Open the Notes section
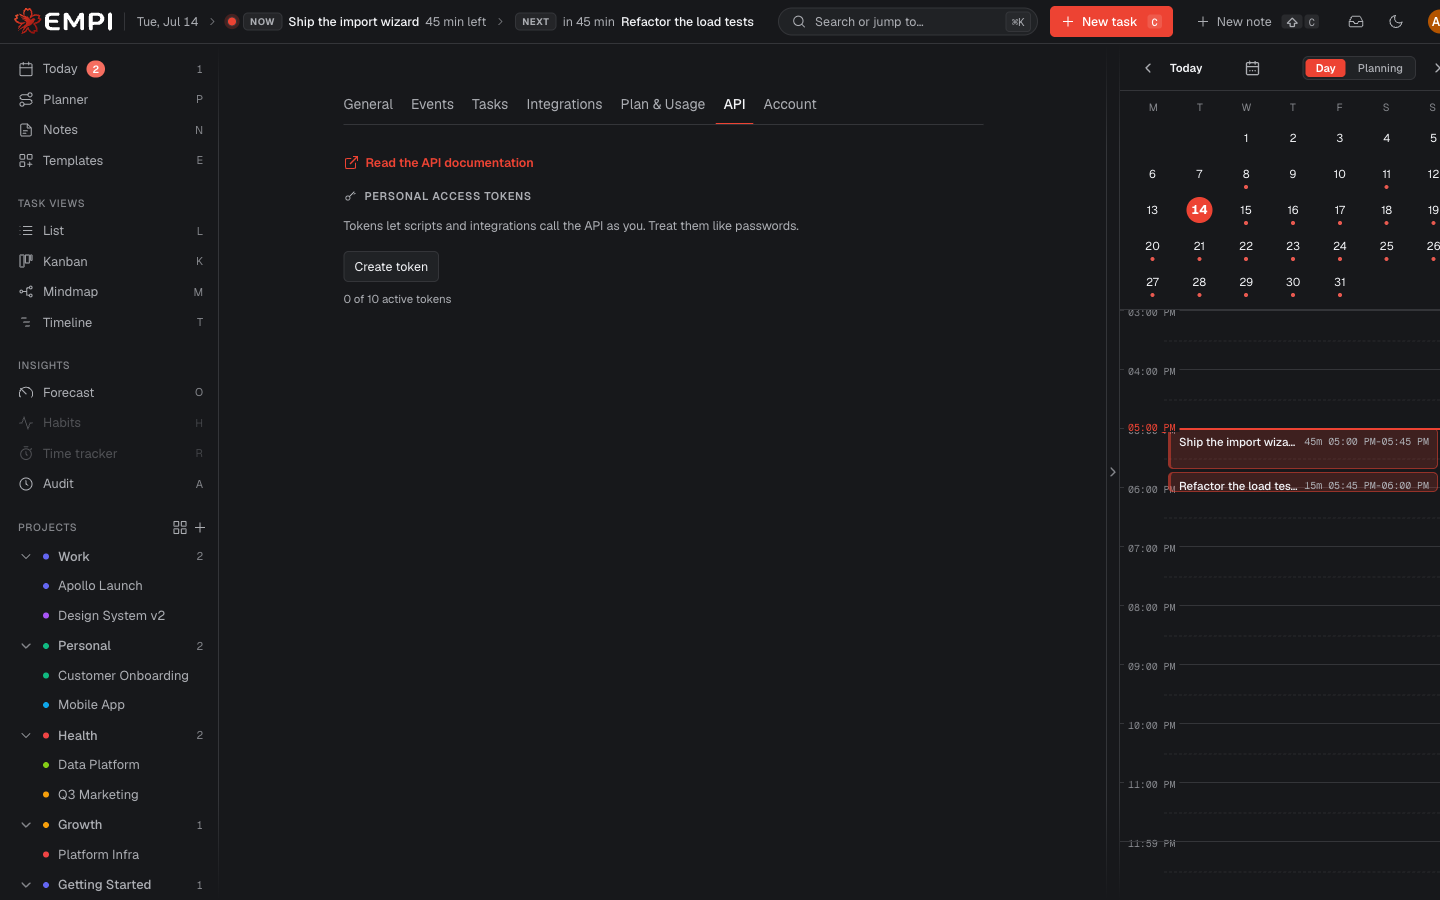This screenshot has width=1440, height=900. click(110, 130)
